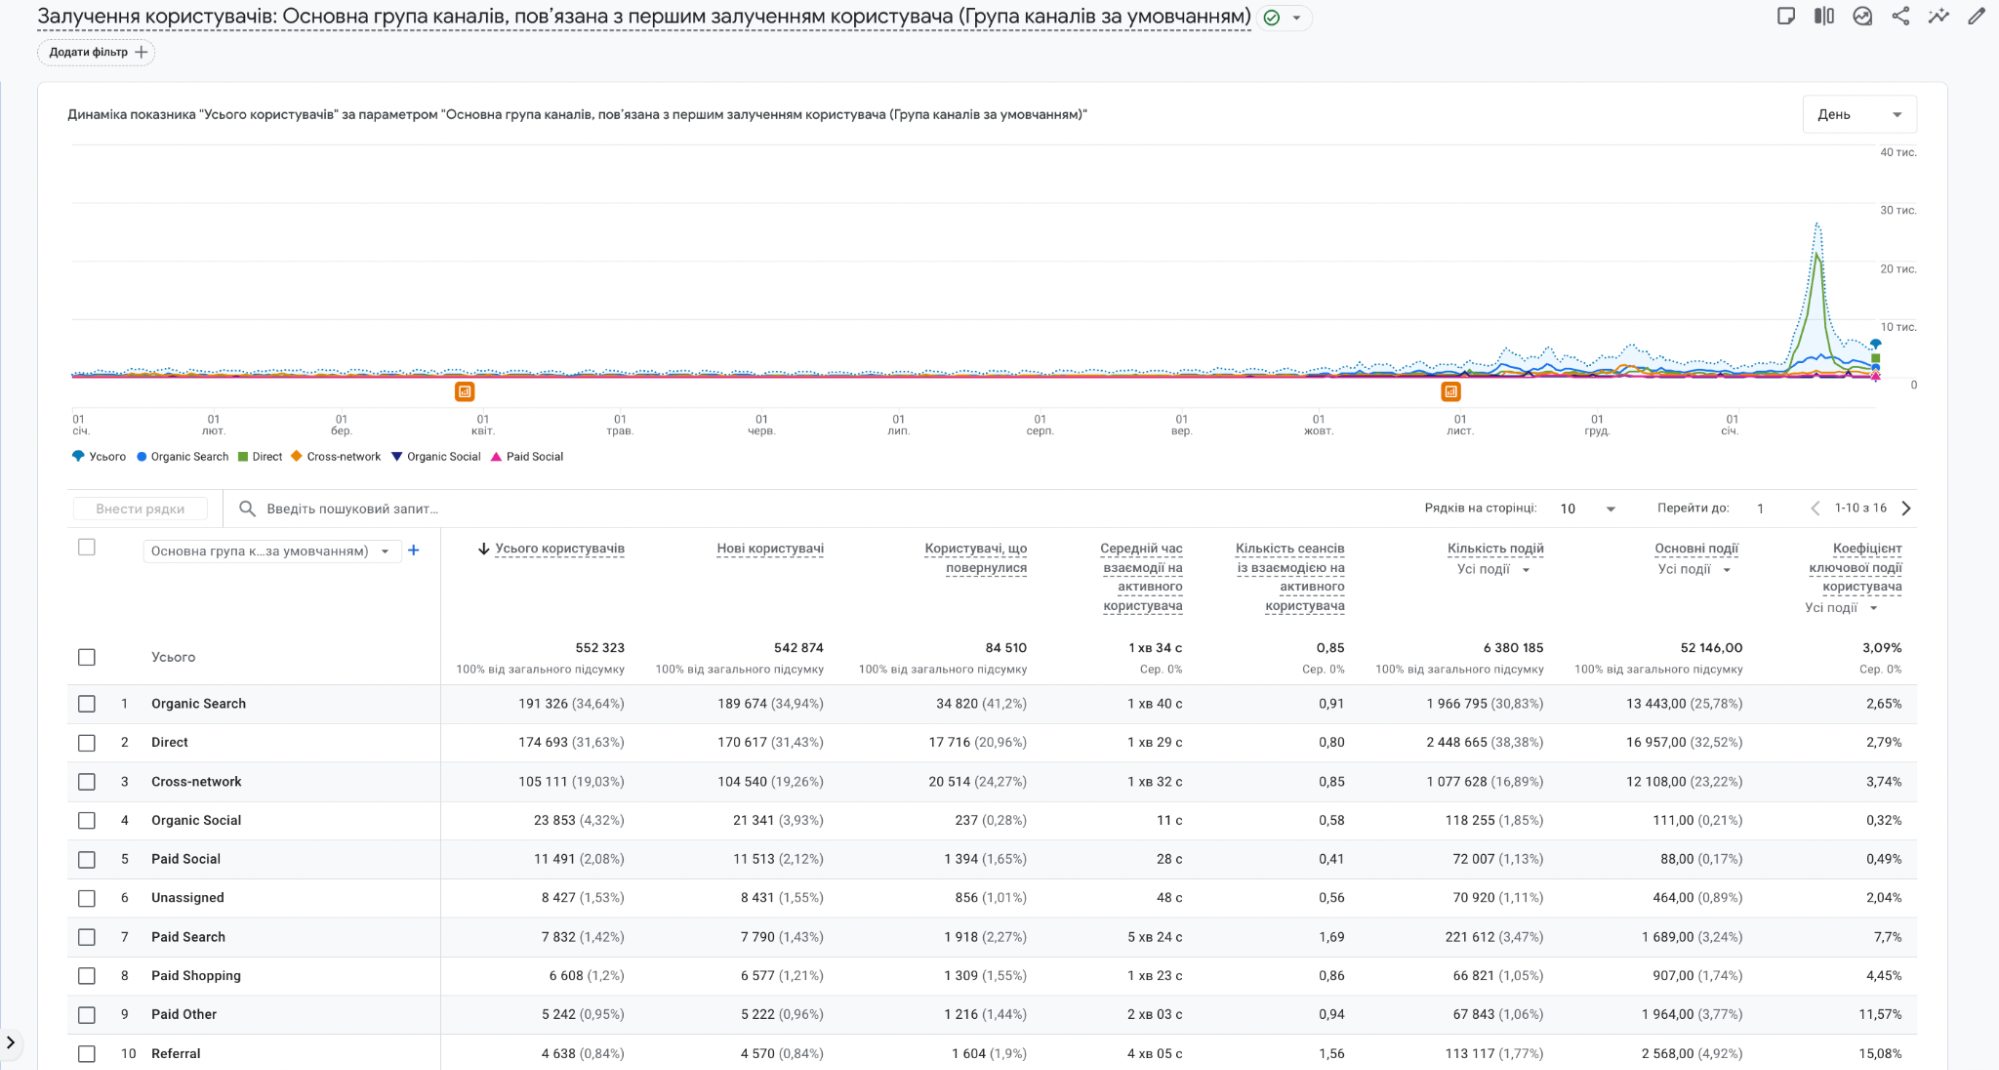Open the compare columns icon
Screen dimensions: 1999x1070
point(1824,16)
